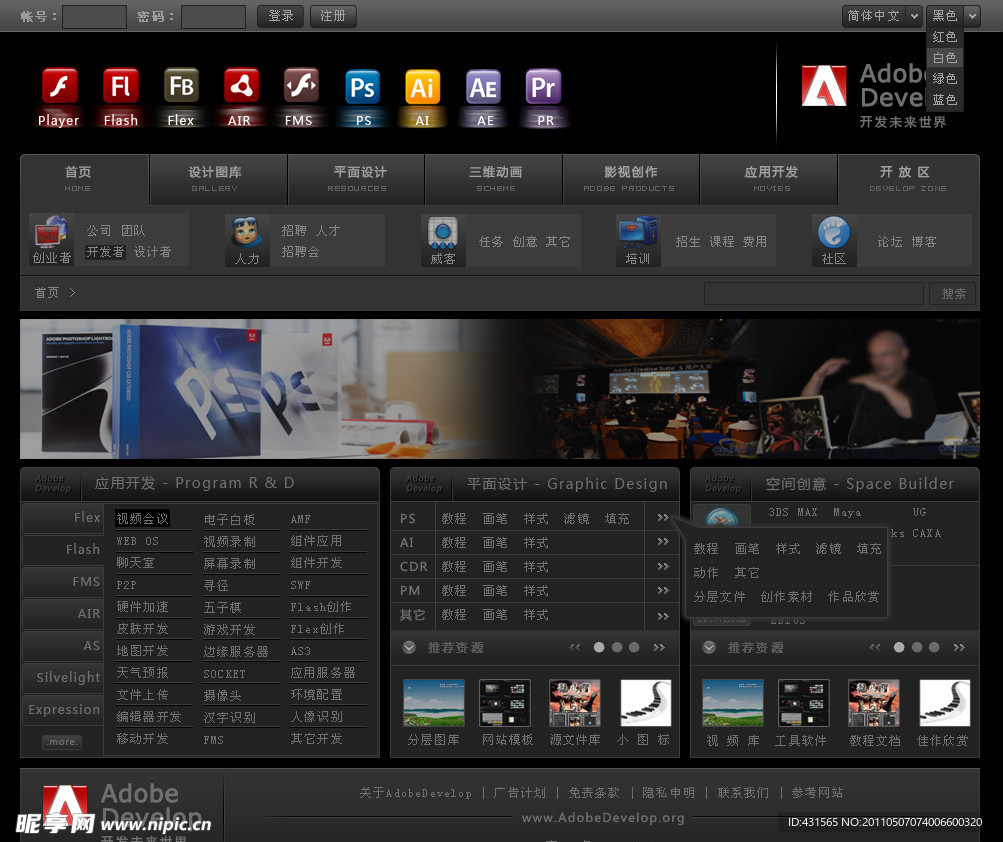Collapse 推荐资源 in 空间创意 panel
This screenshot has width=1003, height=842.
pos(709,647)
